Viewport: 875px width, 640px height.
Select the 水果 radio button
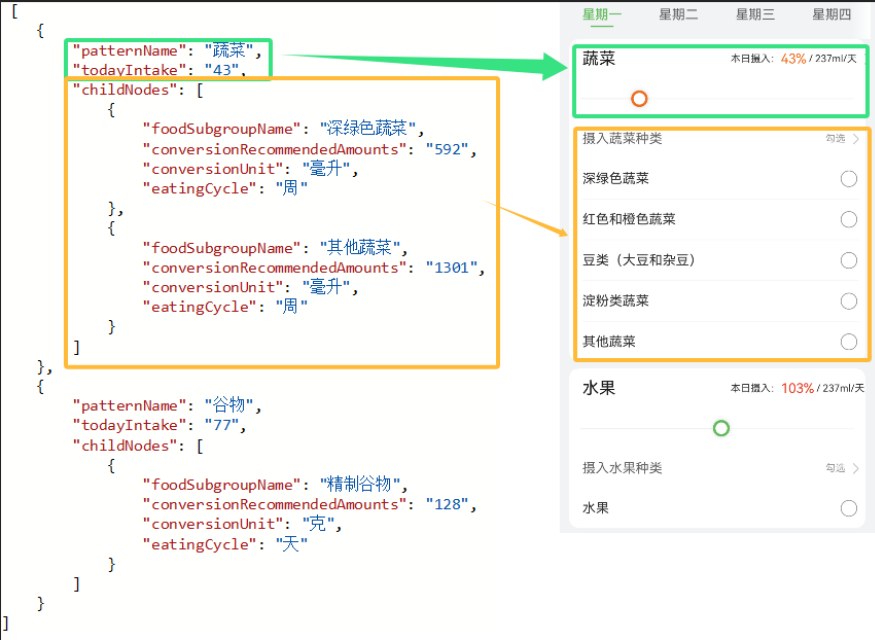click(x=848, y=508)
